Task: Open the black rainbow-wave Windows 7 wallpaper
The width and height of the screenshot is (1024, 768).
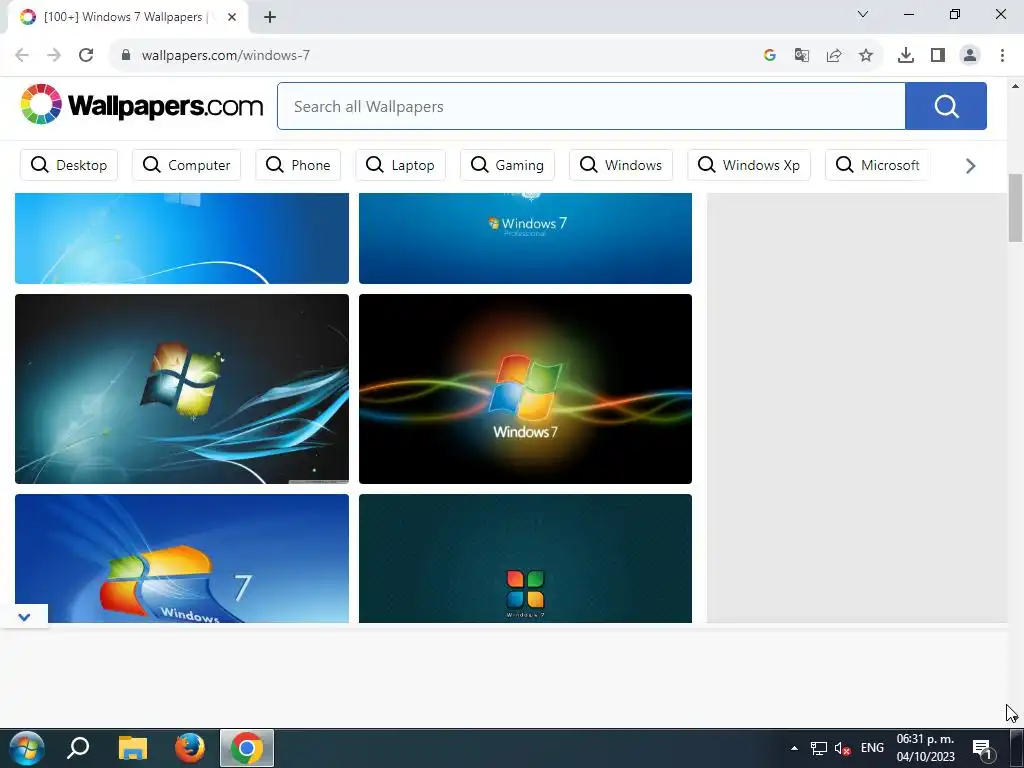Action: (525, 389)
